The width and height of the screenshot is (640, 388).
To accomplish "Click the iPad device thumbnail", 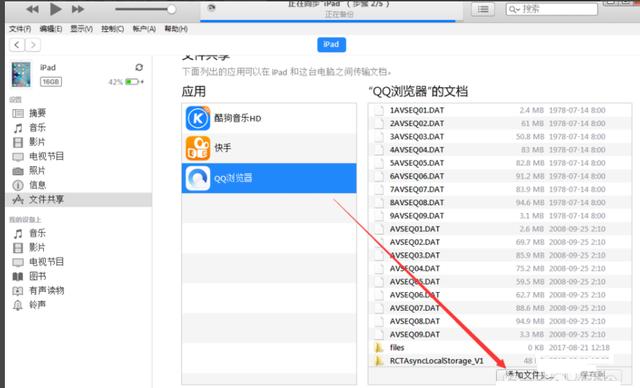I will point(21,75).
